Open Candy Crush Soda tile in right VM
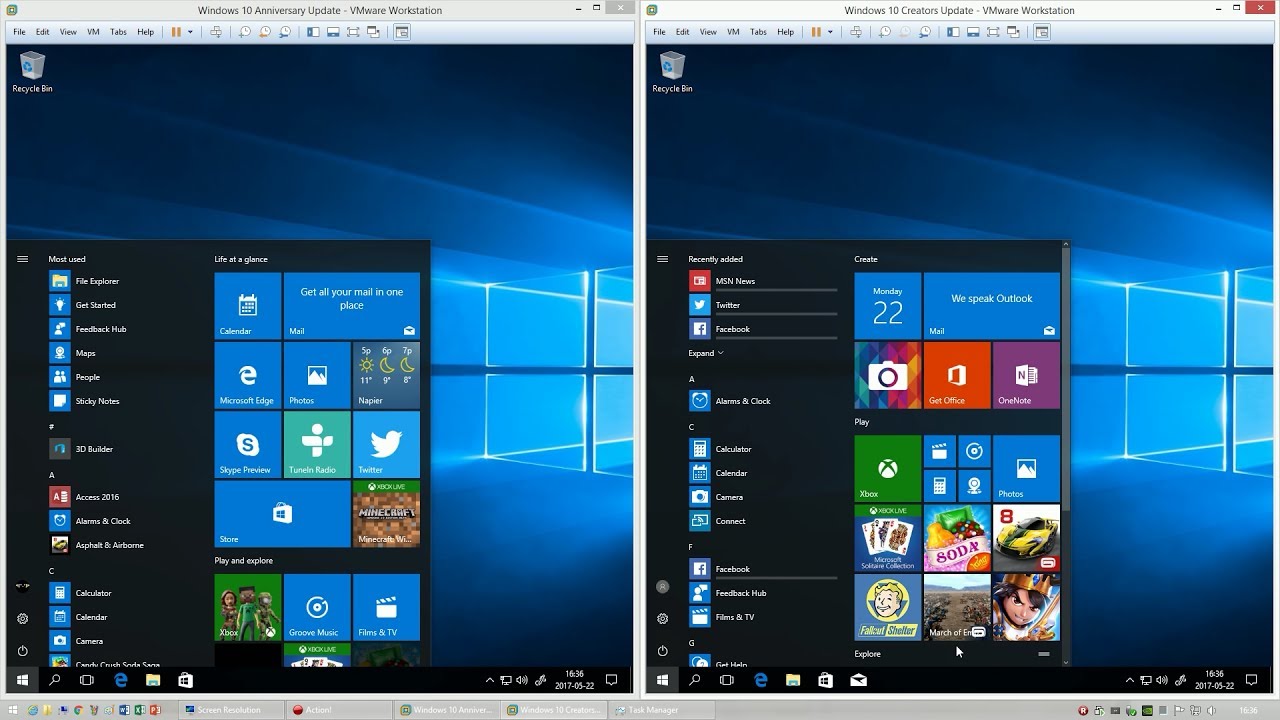The image size is (1280, 720). 957,538
